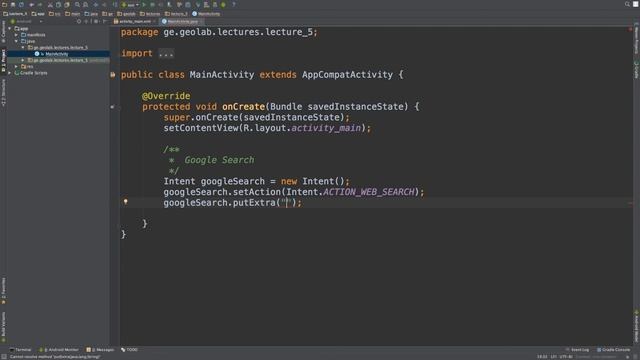Toggle the Build Variants side tab

[x=3, y=326]
